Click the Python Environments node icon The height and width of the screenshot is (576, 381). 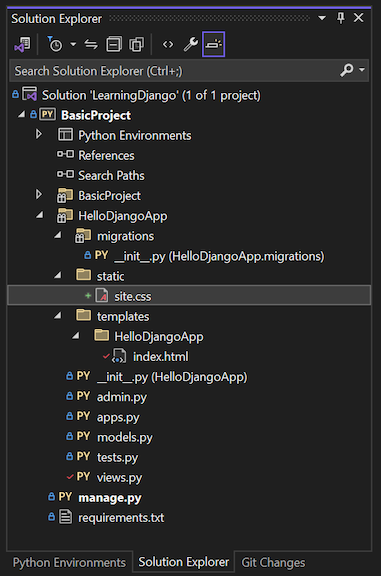65,135
